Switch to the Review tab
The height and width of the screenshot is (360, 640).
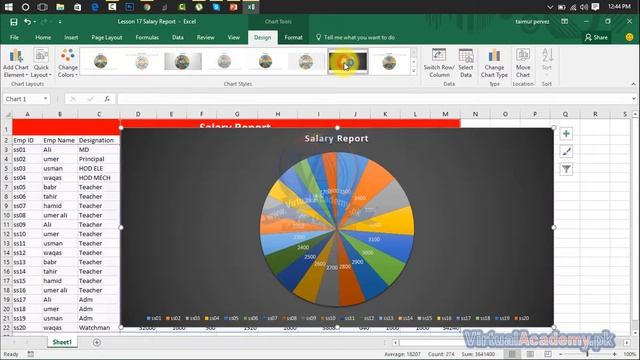tap(205, 37)
